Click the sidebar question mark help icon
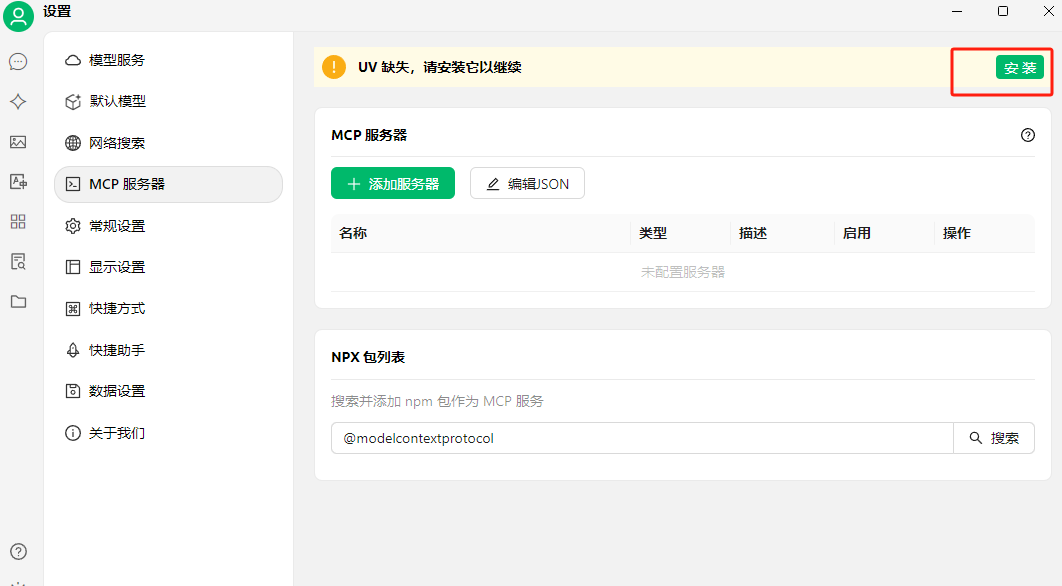 coord(18,551)
